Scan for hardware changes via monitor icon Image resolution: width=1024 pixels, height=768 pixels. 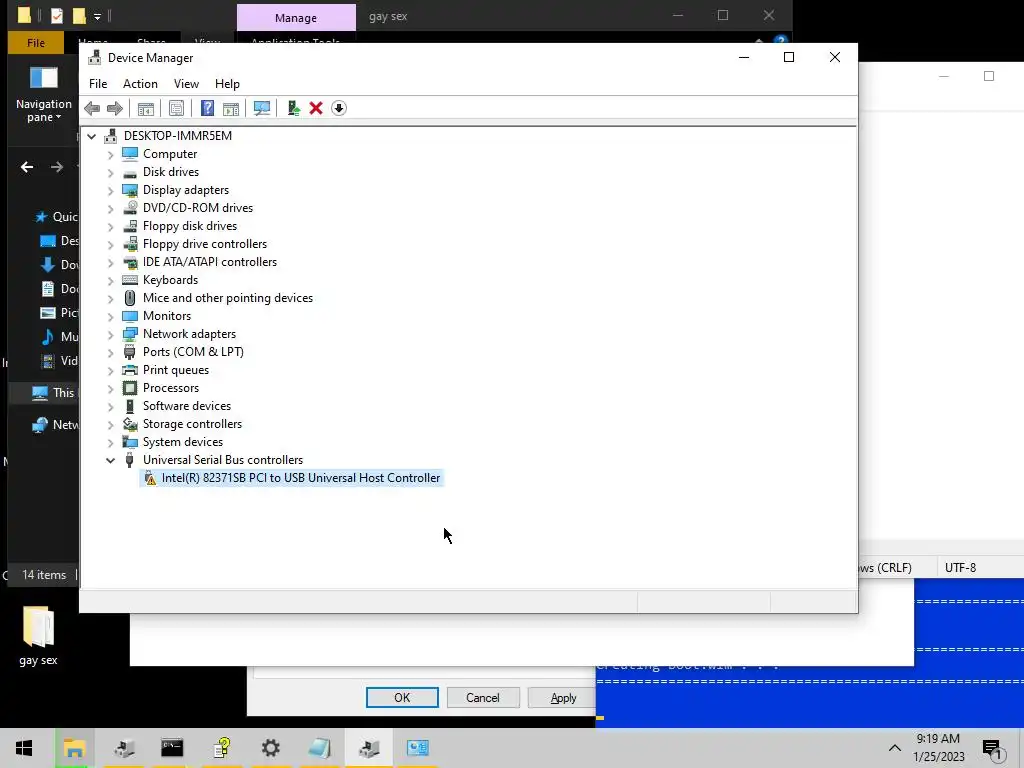point(262,108)
